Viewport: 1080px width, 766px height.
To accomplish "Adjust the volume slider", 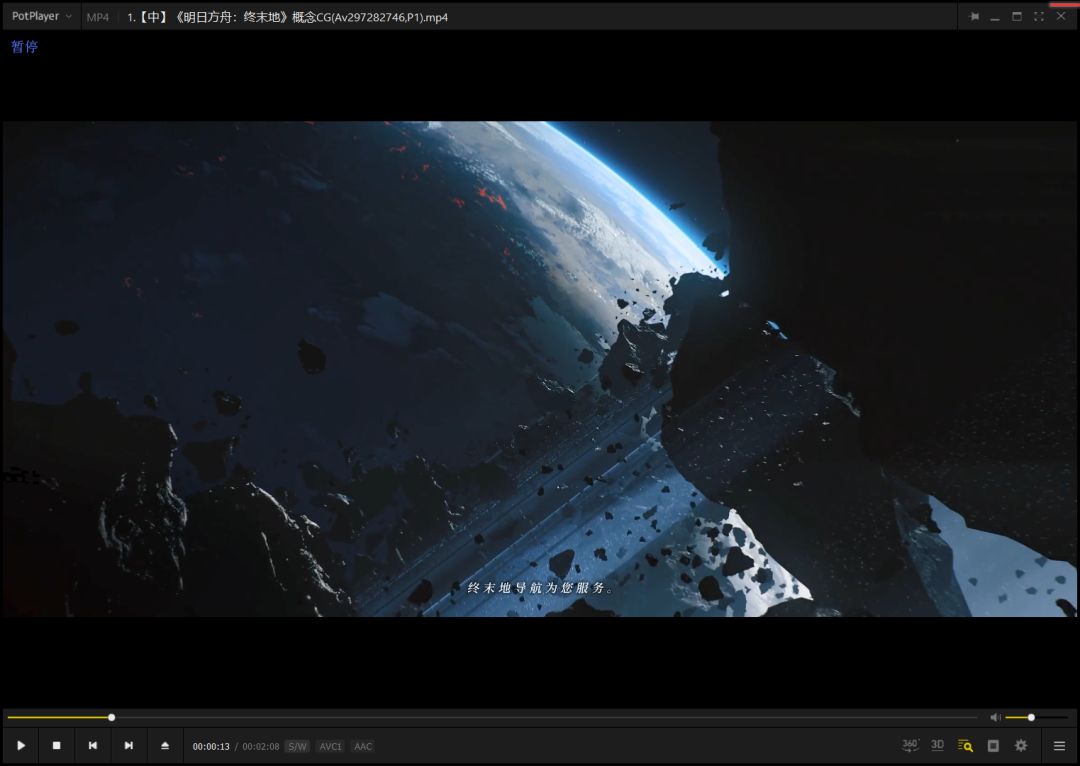I will tap(1031, 717).
